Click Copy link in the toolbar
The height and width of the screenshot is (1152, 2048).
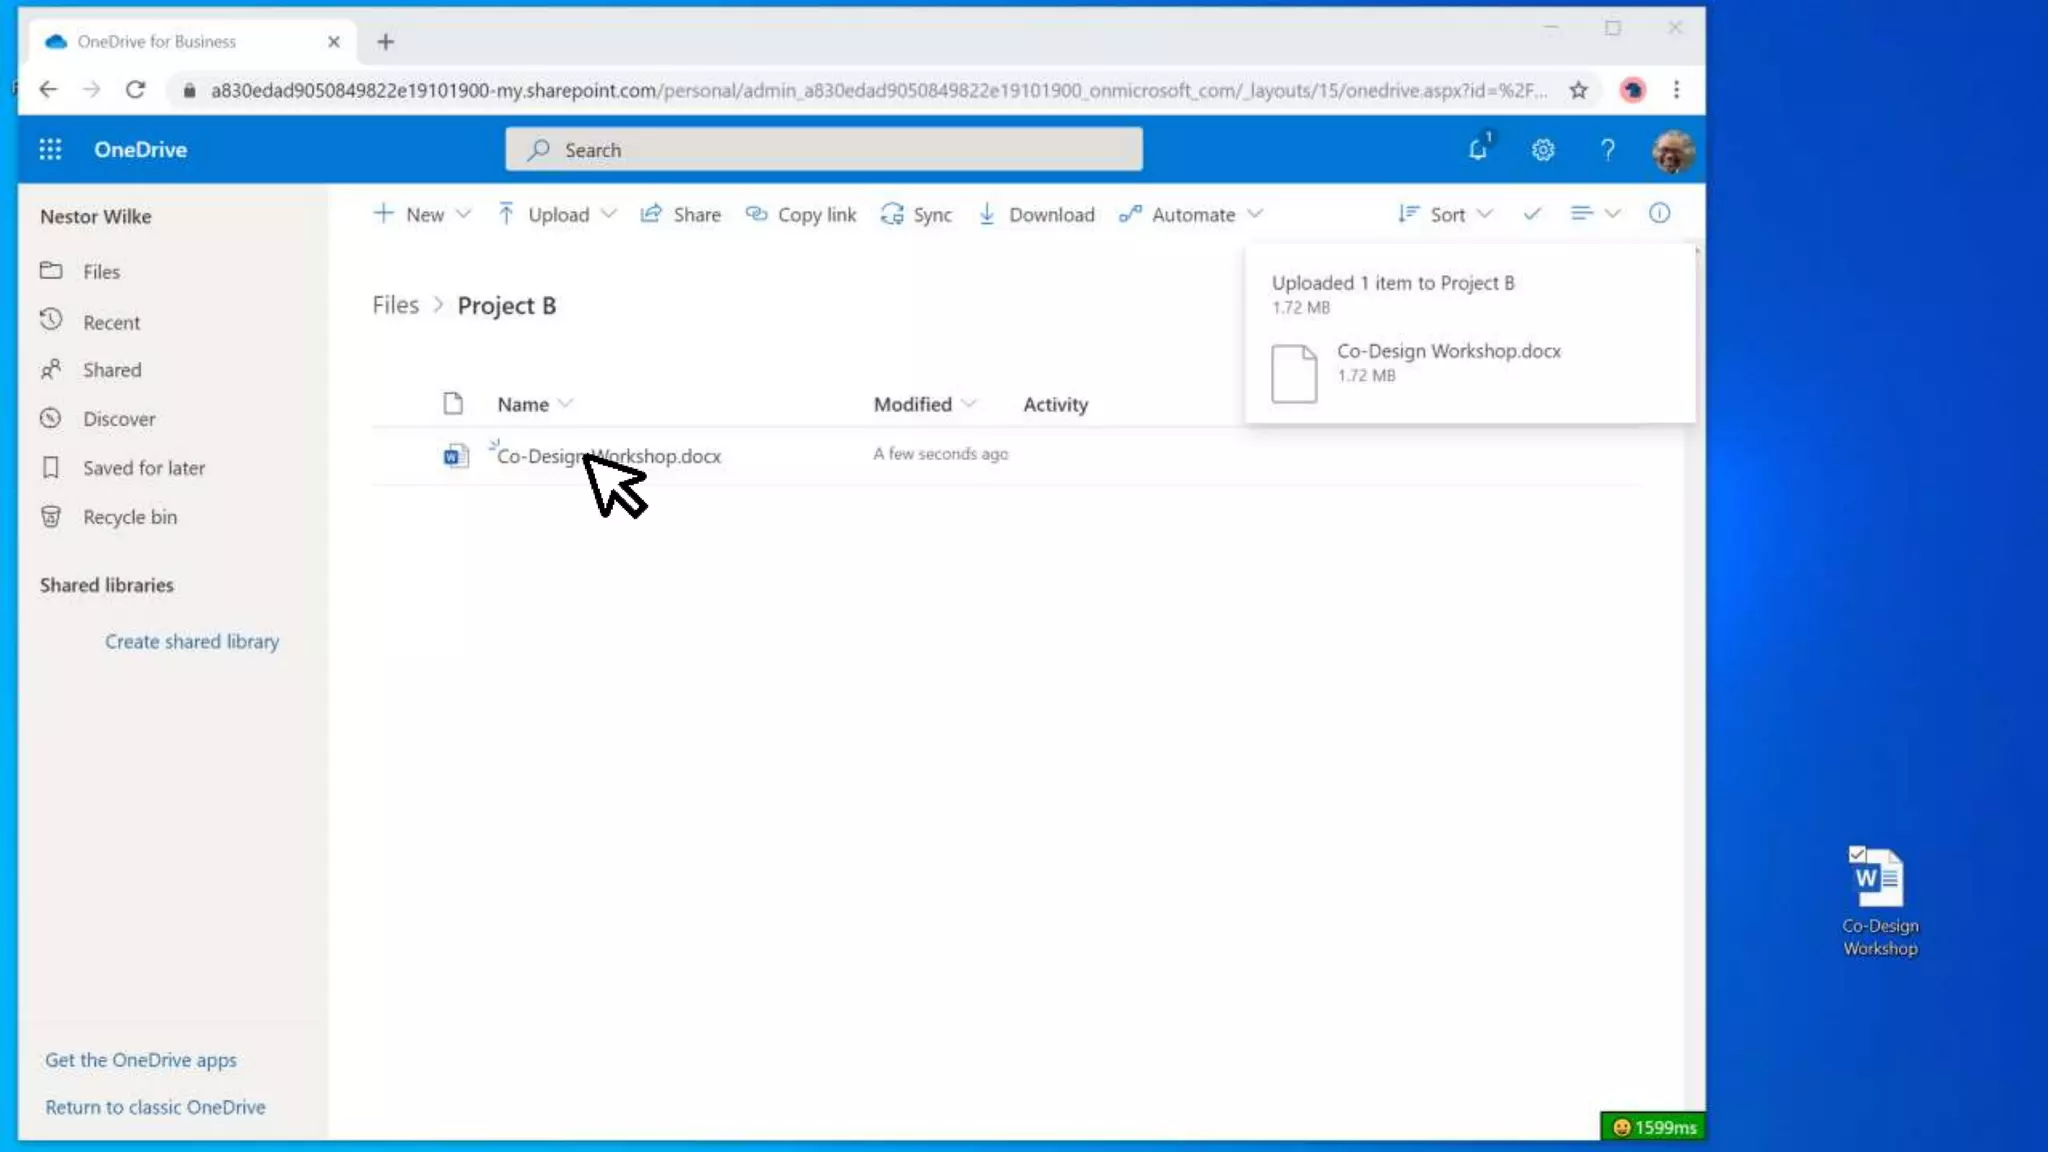(801, 214)
